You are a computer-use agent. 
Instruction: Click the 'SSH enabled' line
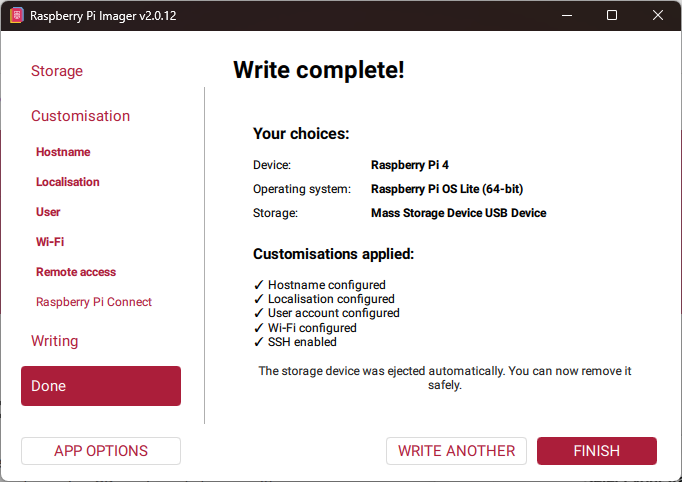[295, 342]
